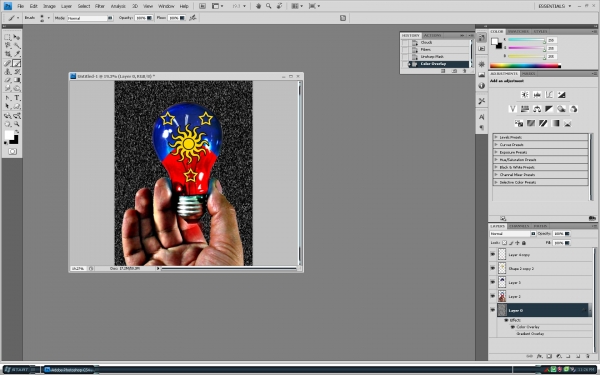The width and height of the screenshot is (600, 375).
Task: Hide Layer 0 visibility eye
Action: coord(492,310)
